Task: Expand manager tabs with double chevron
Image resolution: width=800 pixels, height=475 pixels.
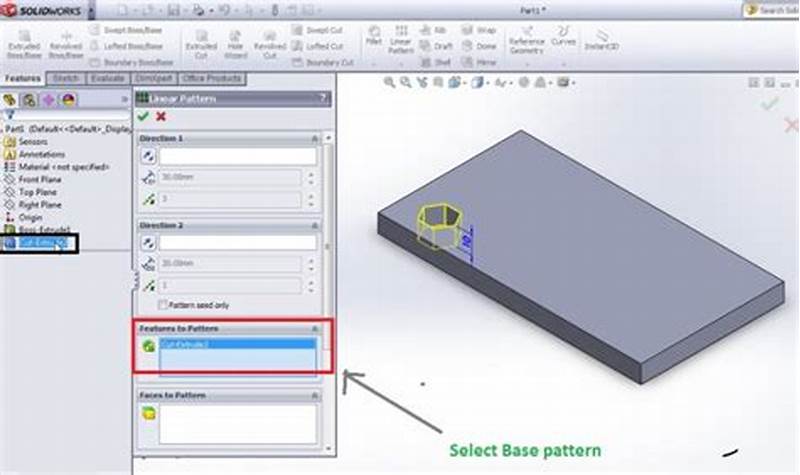Action: tap(124, 99)
